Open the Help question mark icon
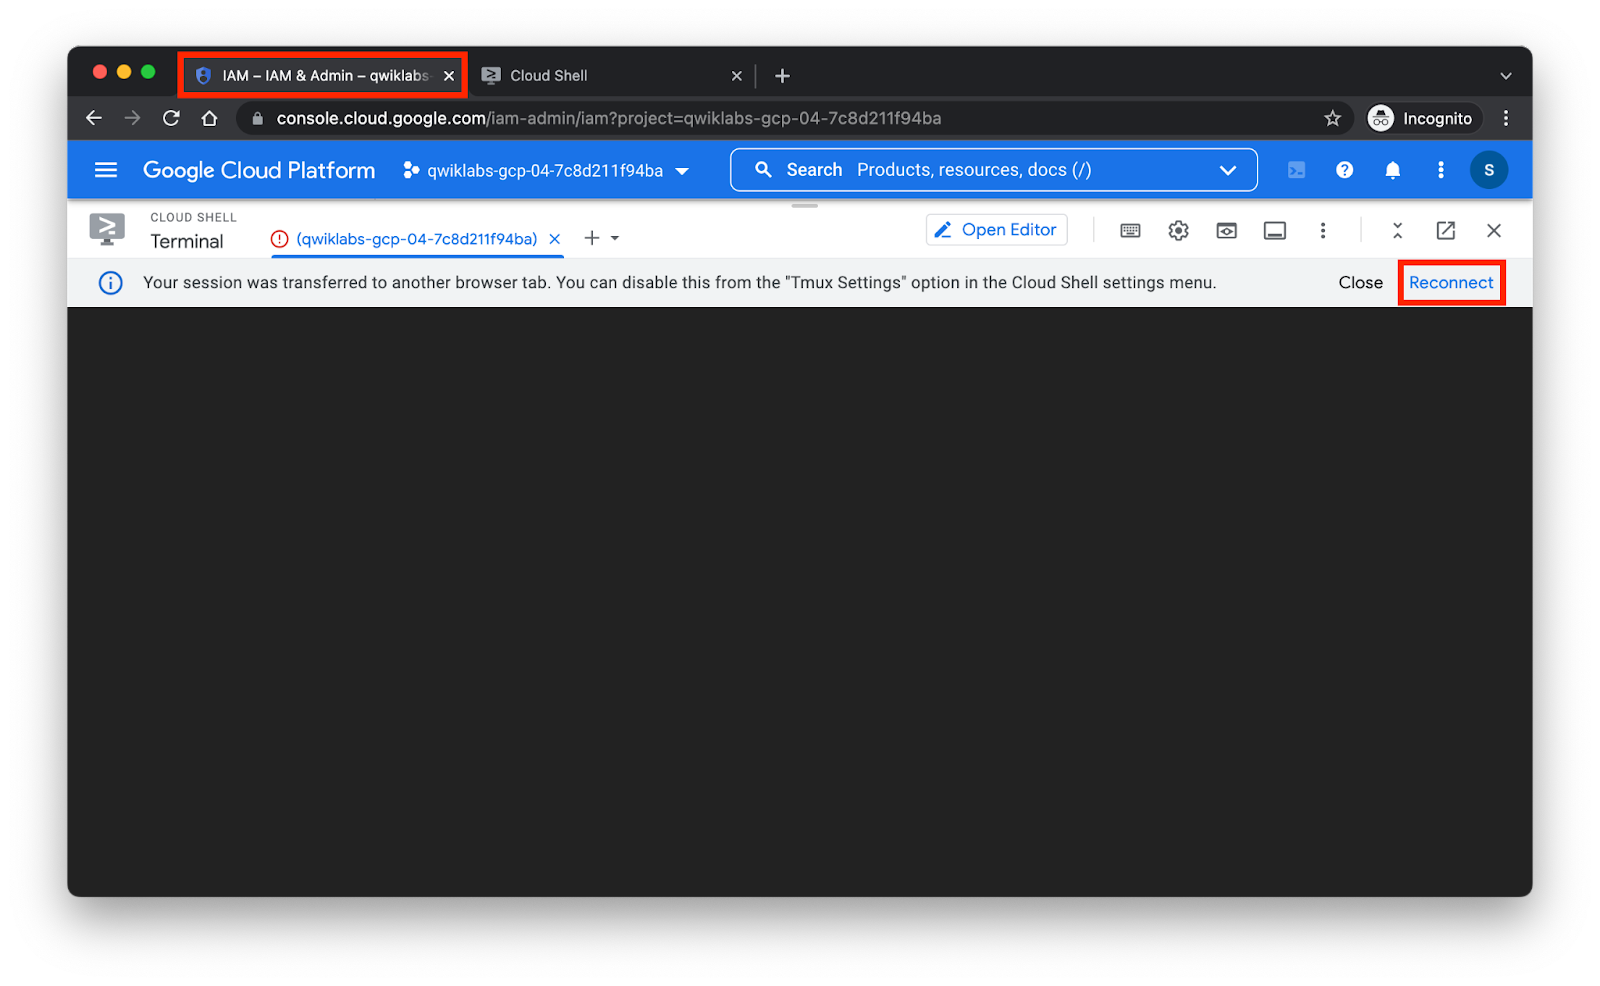 pyautogui.click(x=1344, y=170)
